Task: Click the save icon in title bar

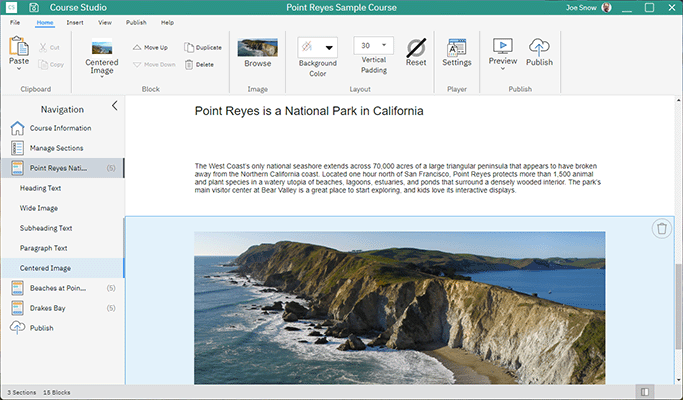Action: pyautogui.click(x=34, y=7)
